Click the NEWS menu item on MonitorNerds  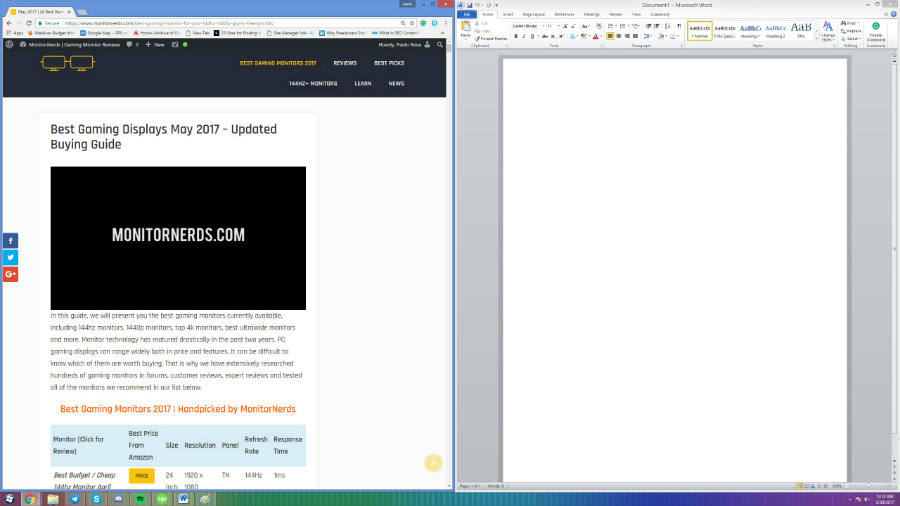coord(396,83)
